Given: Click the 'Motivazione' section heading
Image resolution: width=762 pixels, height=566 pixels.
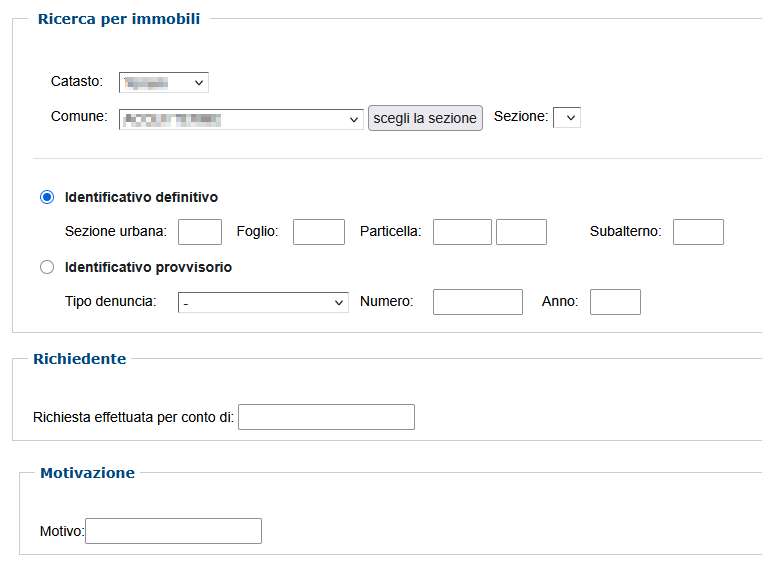Looking at the screenshot, I should pos(87,473).
